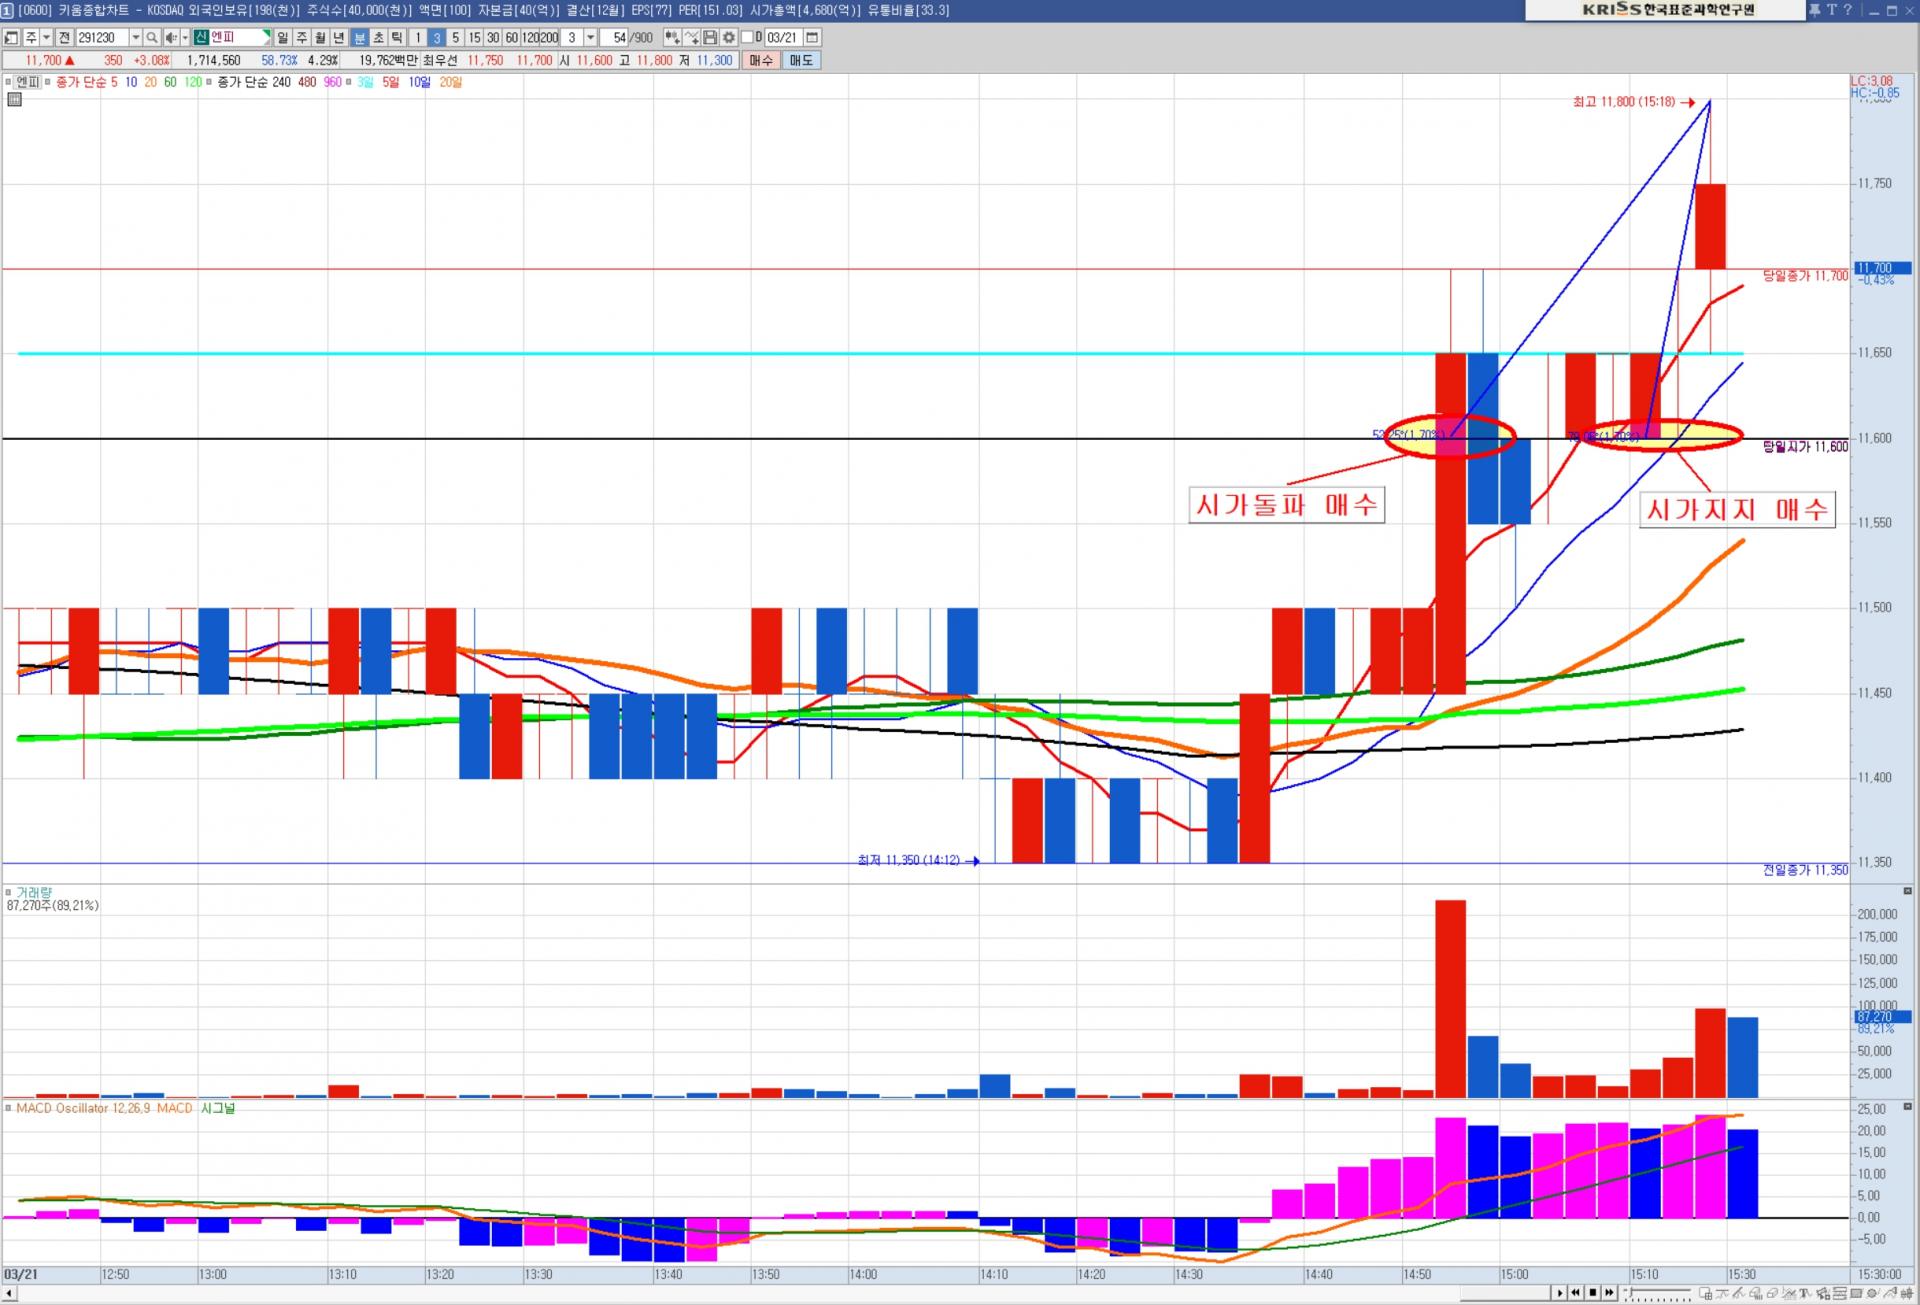Expand the stock code 291230 dropdown
Screen dimensions: 1920x1305
(x=136, y=38)
